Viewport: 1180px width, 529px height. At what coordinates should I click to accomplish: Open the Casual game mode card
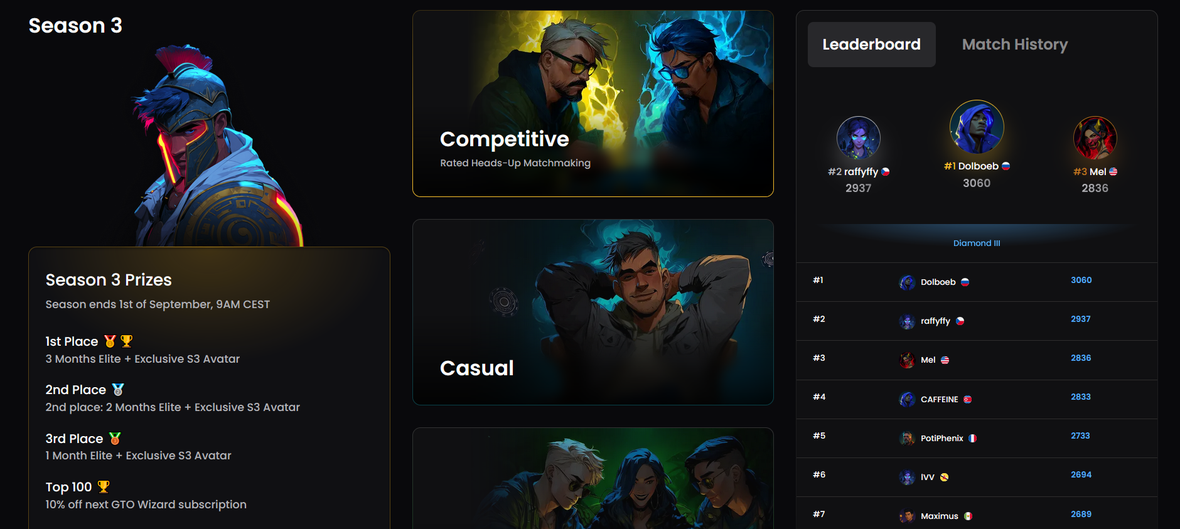pos(593,312)
